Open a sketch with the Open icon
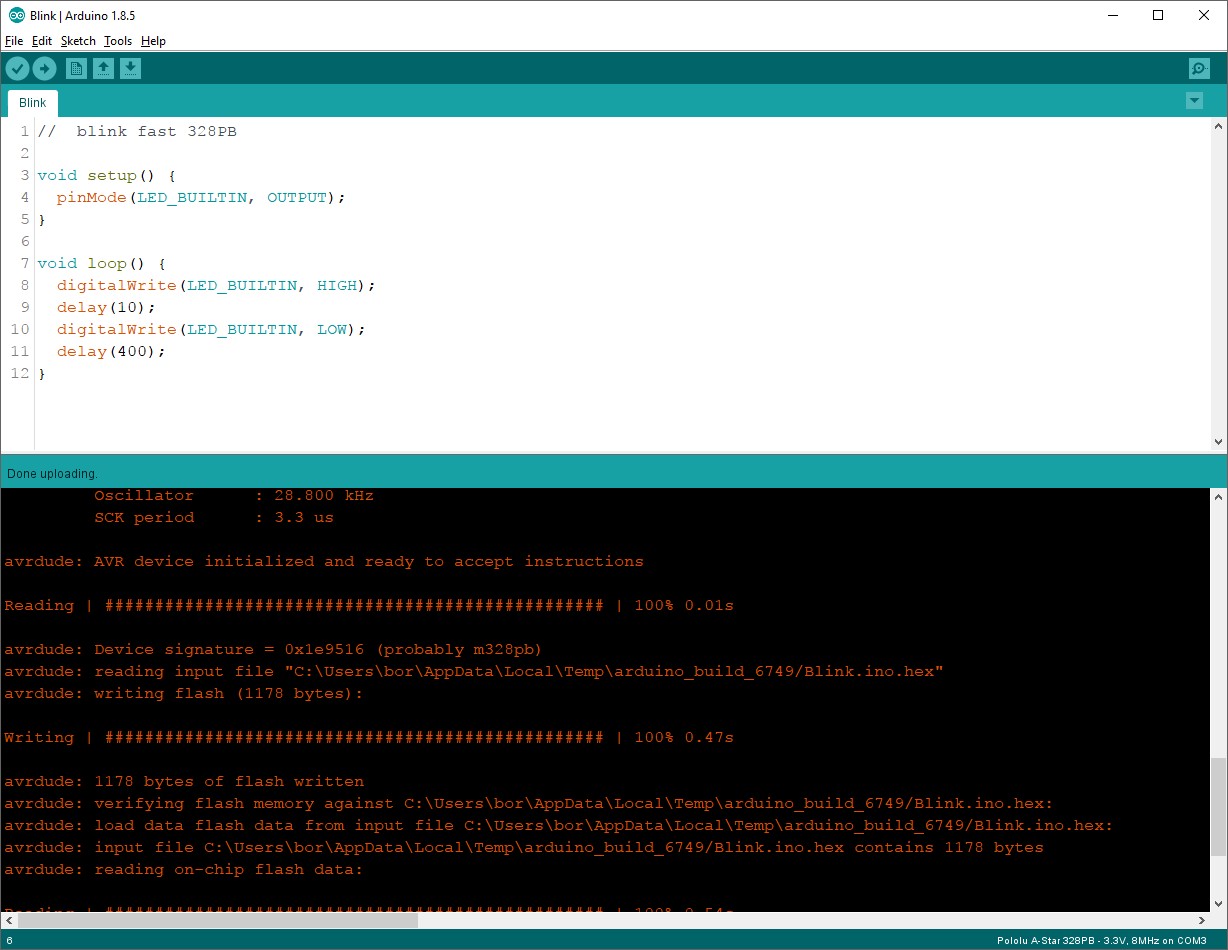The height and width of the screenshot is (950, 1228). (103, 68)
